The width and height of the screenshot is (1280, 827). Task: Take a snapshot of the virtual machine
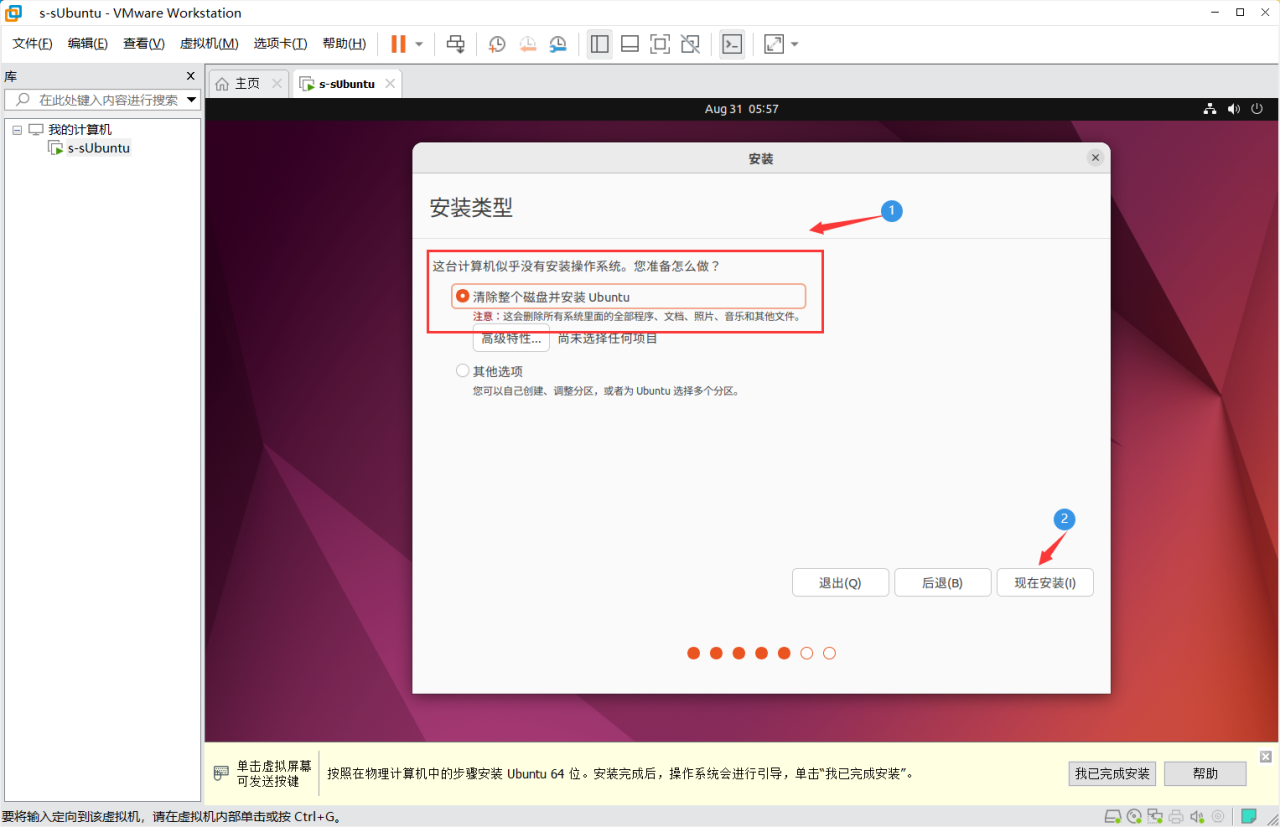tap(497, 44)
